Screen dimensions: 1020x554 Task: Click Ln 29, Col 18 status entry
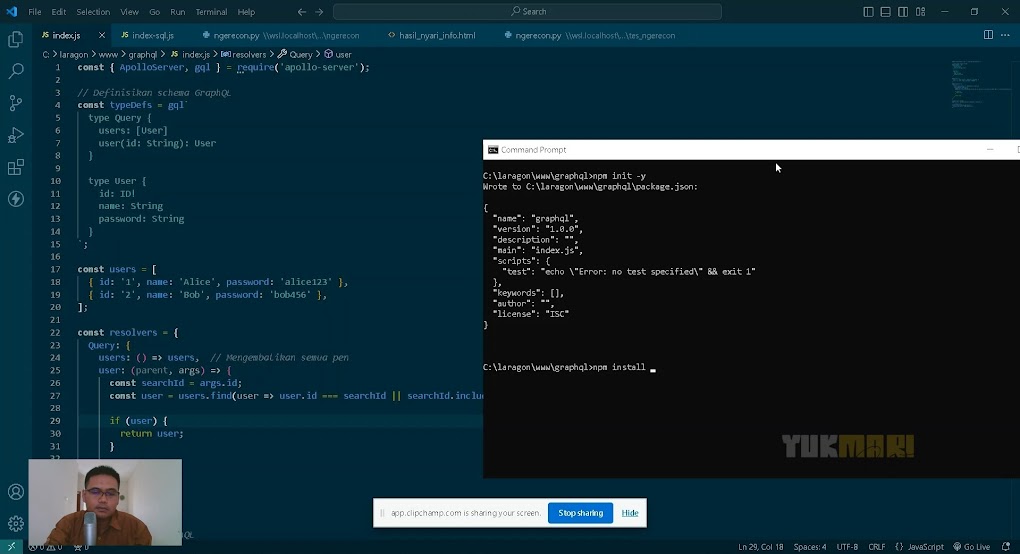coord(760,547)
